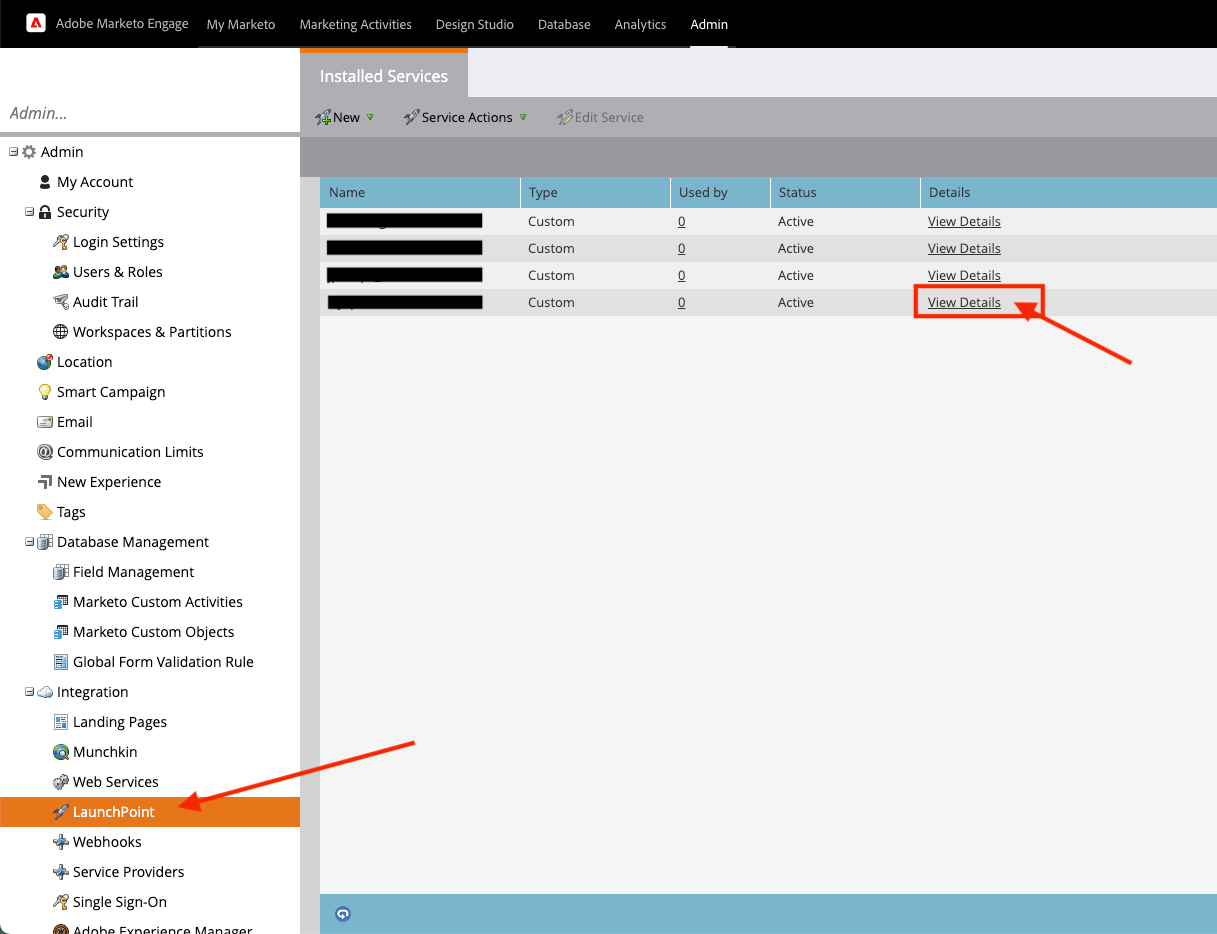Collapse the Admin tree root node
The width and height of the screenshot is (1217, 934).
(x=14, y=152)
